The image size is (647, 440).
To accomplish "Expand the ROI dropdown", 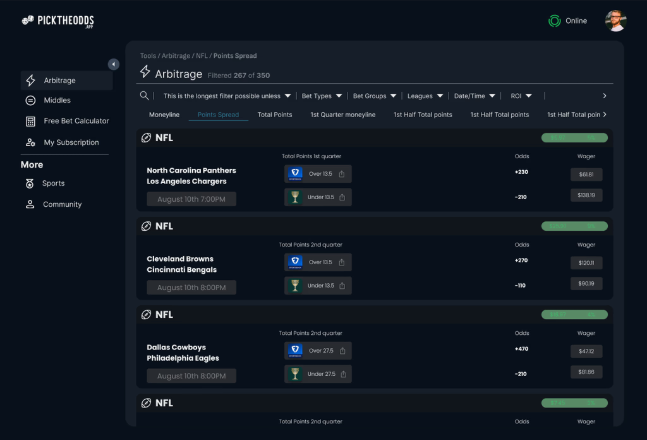I will 521,96.
